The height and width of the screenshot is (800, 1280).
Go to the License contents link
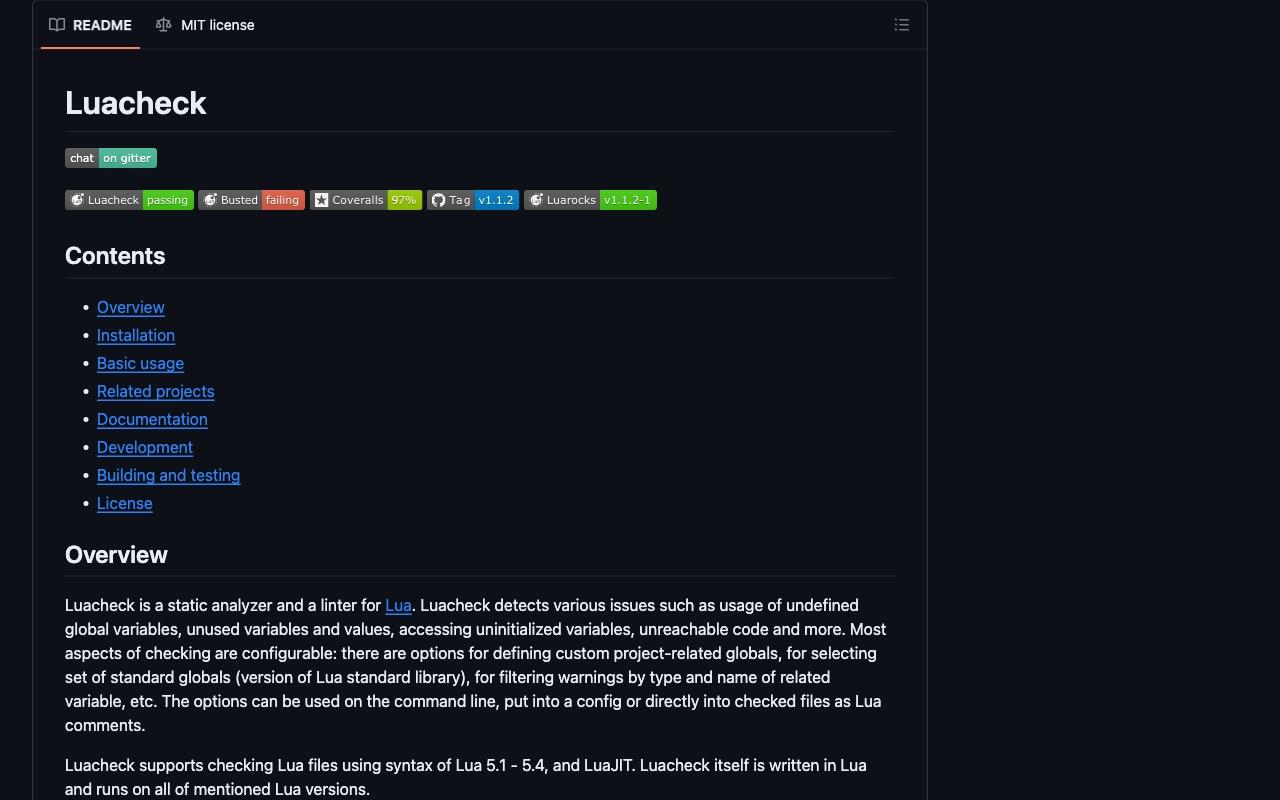pos(125,503)
